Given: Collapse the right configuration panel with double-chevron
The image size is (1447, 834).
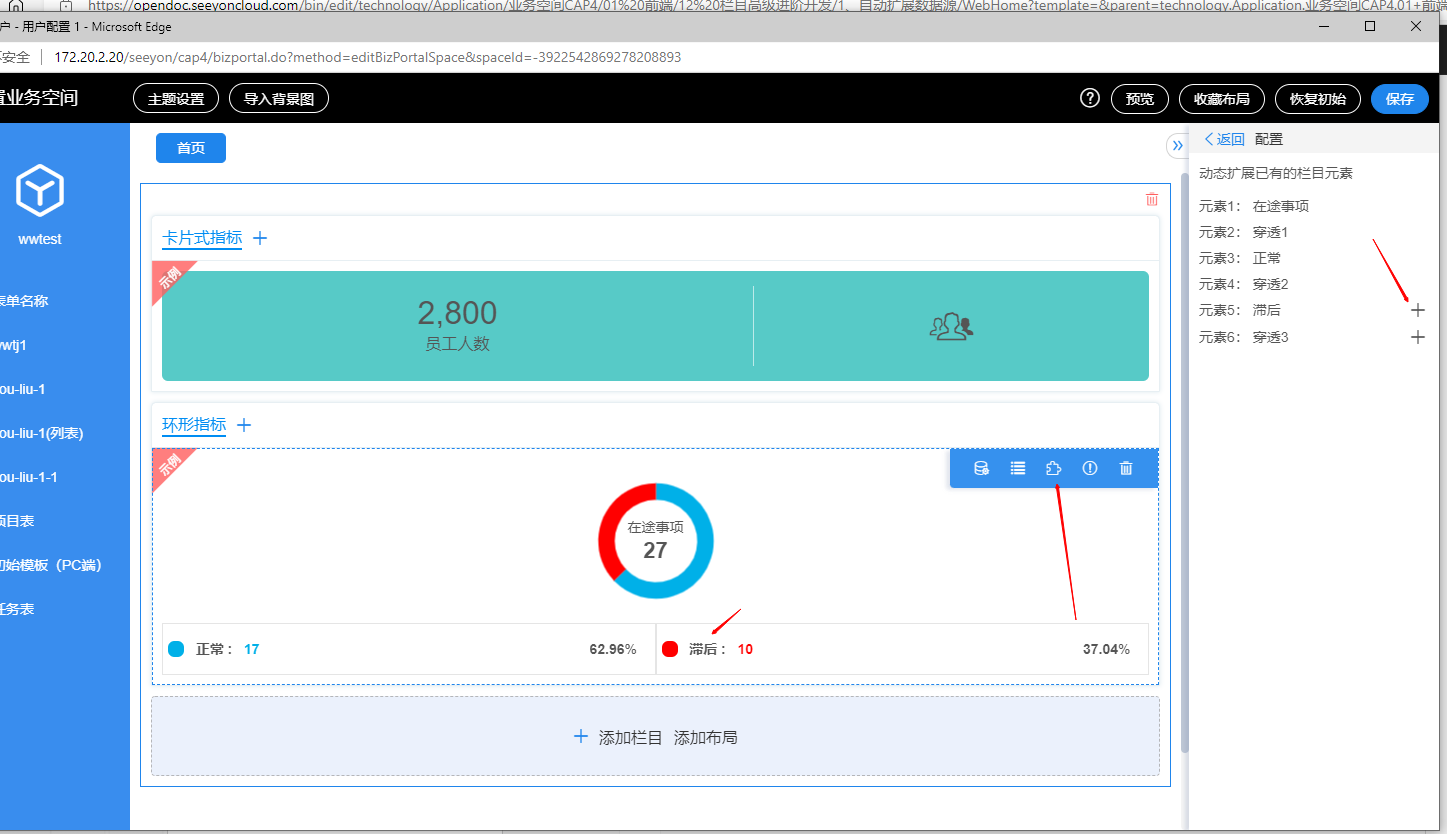Looking at the screenshot, I should pyautogui.click(x=1177, y=146).
